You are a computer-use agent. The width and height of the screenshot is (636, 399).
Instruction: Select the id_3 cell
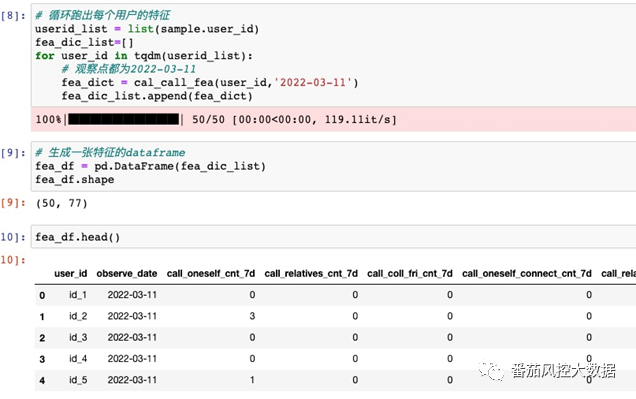tap(78, 337)
